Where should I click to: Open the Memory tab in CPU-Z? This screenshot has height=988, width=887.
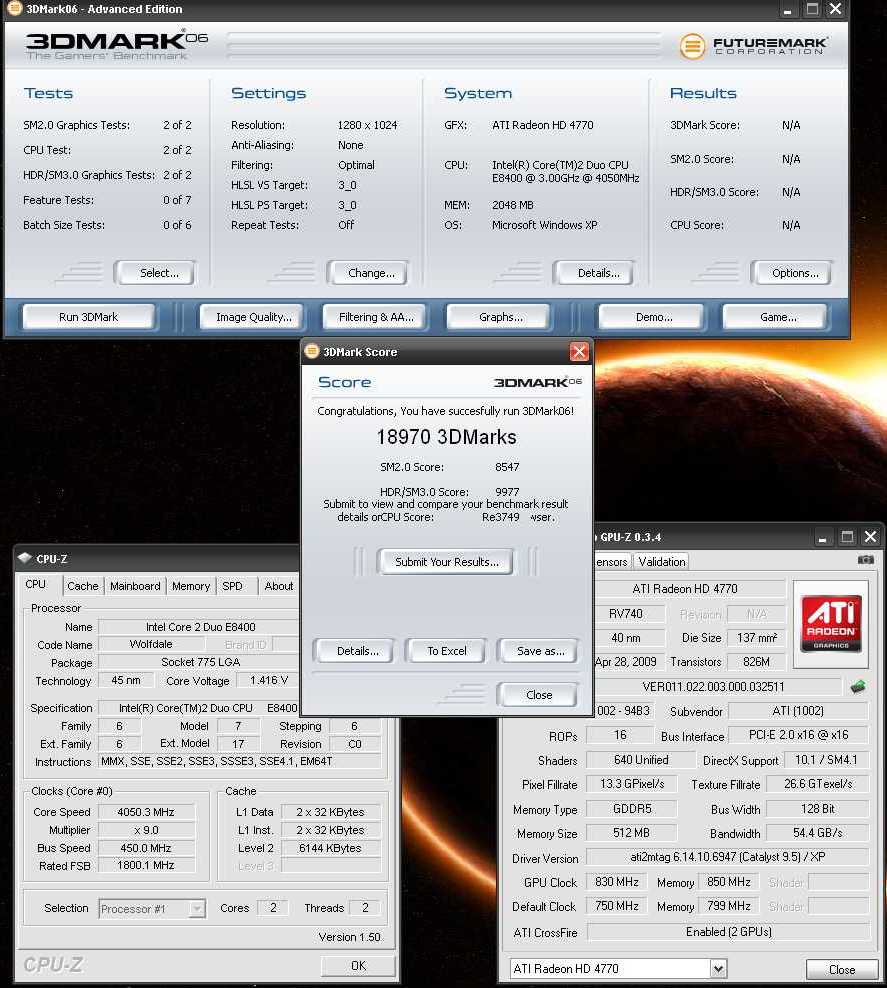191,586
